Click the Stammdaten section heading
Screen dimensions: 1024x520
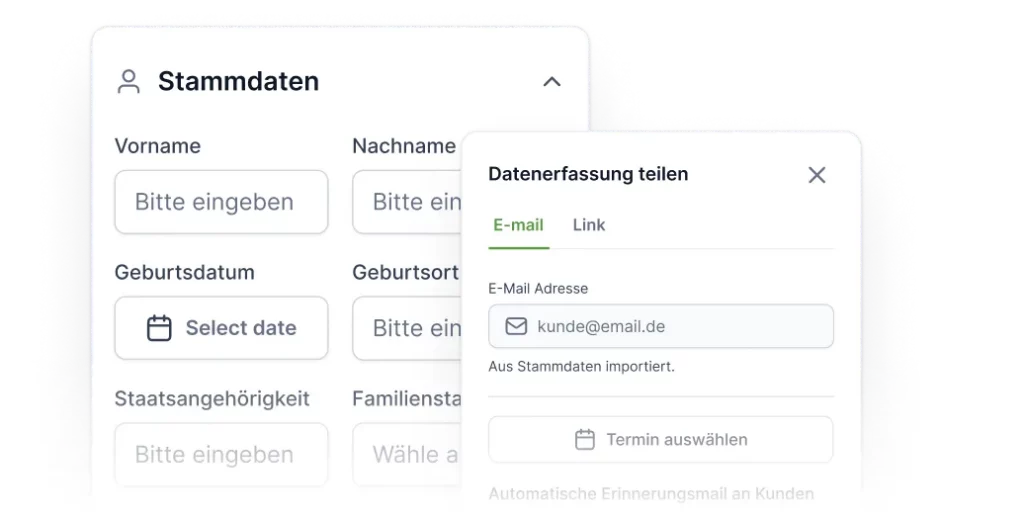point(238,82)
